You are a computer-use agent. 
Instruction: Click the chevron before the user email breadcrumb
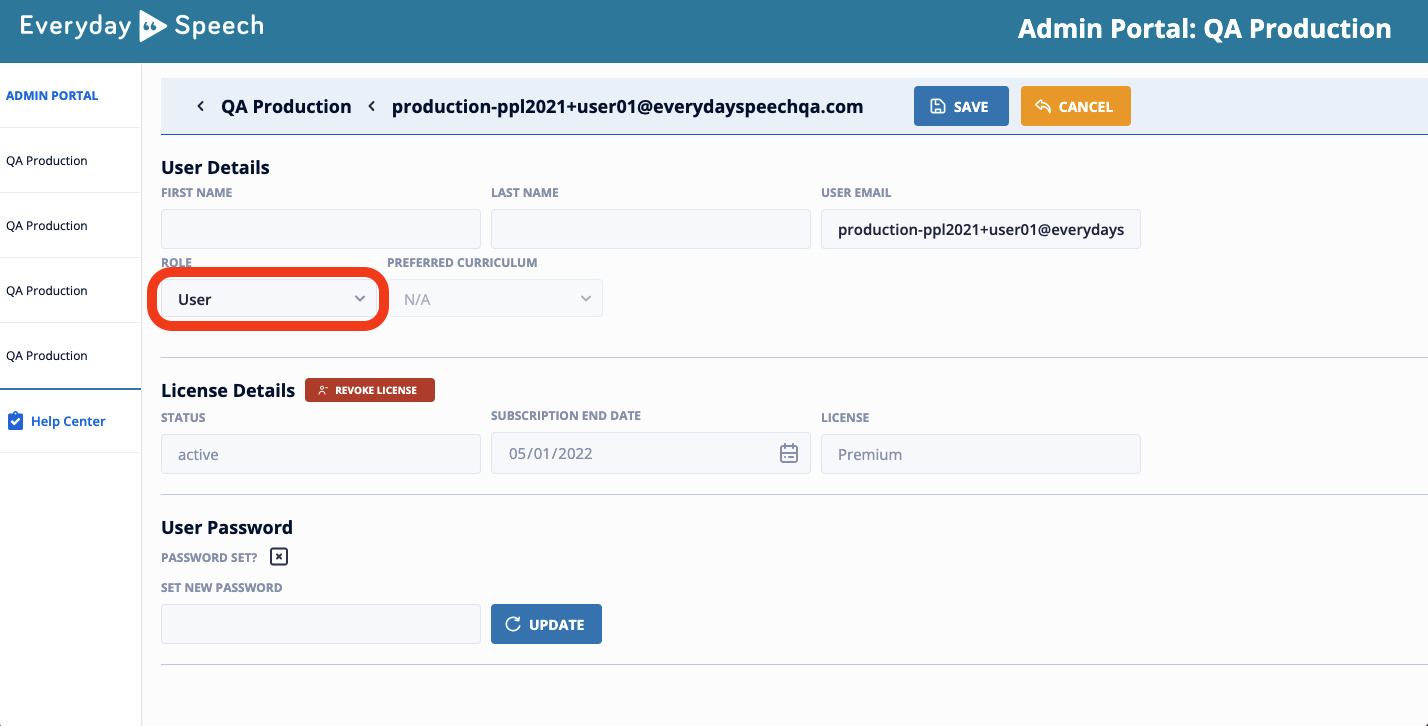[x=371, y=106]
